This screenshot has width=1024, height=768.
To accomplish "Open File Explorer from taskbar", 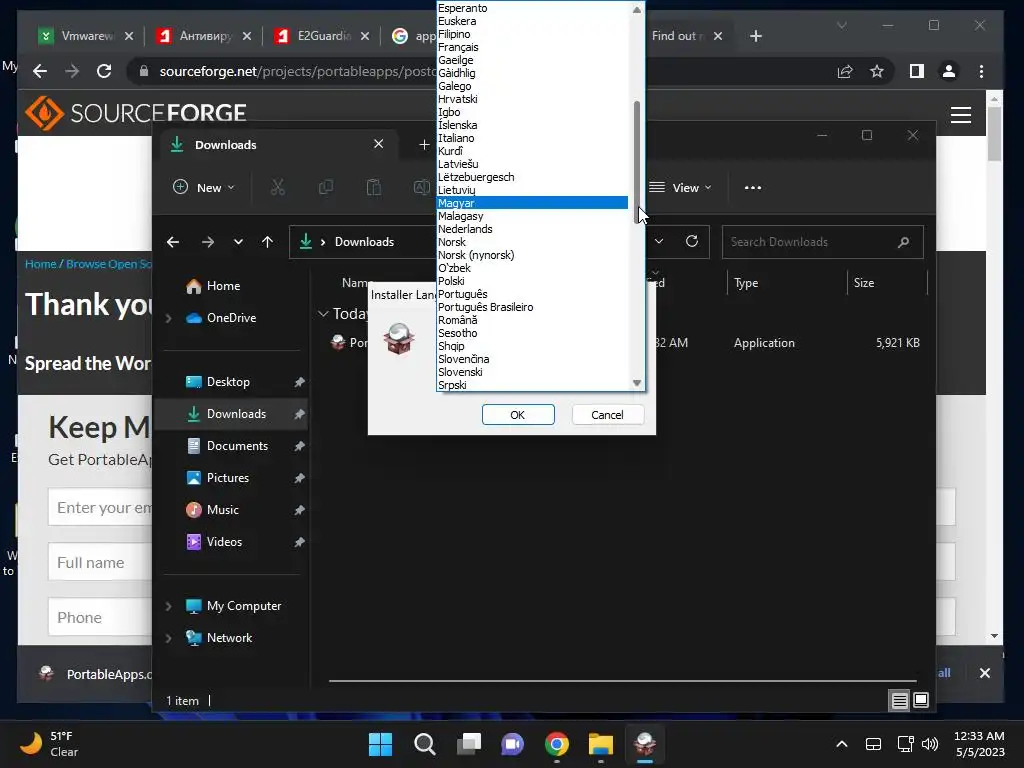I will (x=601, y=744).
